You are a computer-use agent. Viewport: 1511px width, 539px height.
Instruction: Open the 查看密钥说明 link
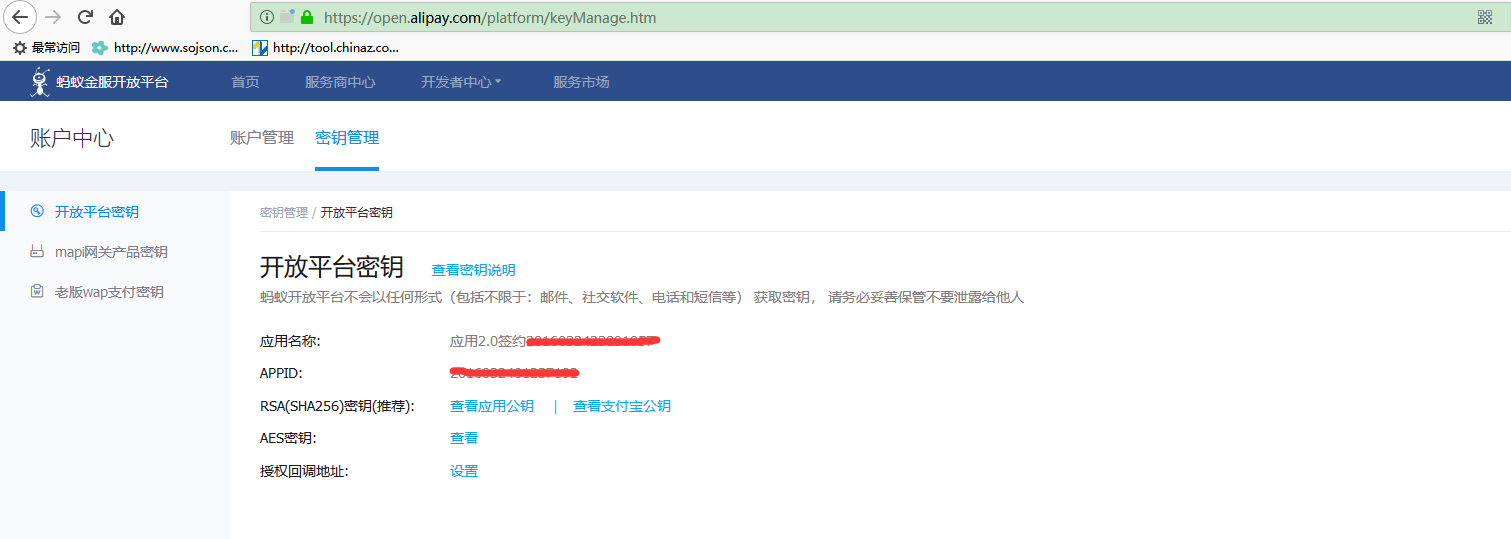tap(474, 270)
